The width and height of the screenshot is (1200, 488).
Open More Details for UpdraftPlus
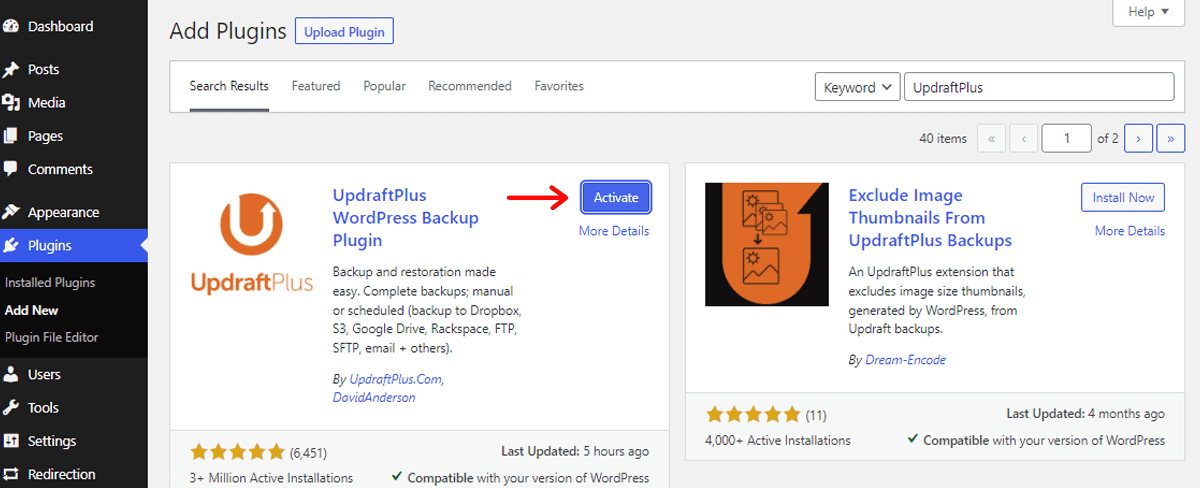pos(614,231)
